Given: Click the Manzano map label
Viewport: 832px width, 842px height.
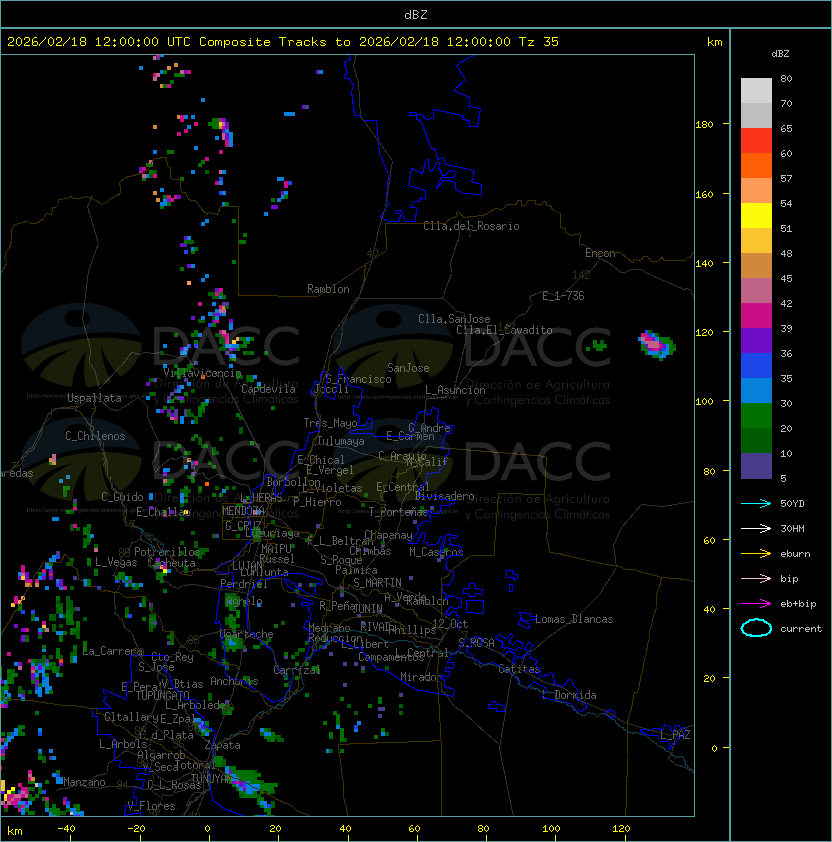Looking at the screenshot, I should (84, 782).
